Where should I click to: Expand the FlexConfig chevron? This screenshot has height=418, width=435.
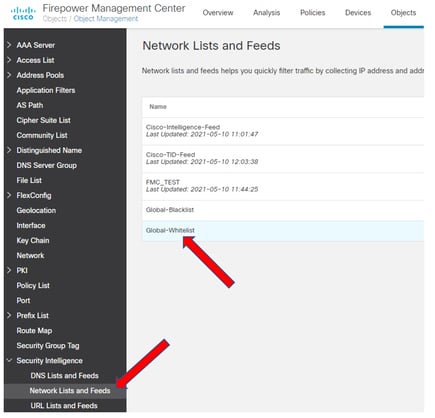tap(9, 195)
